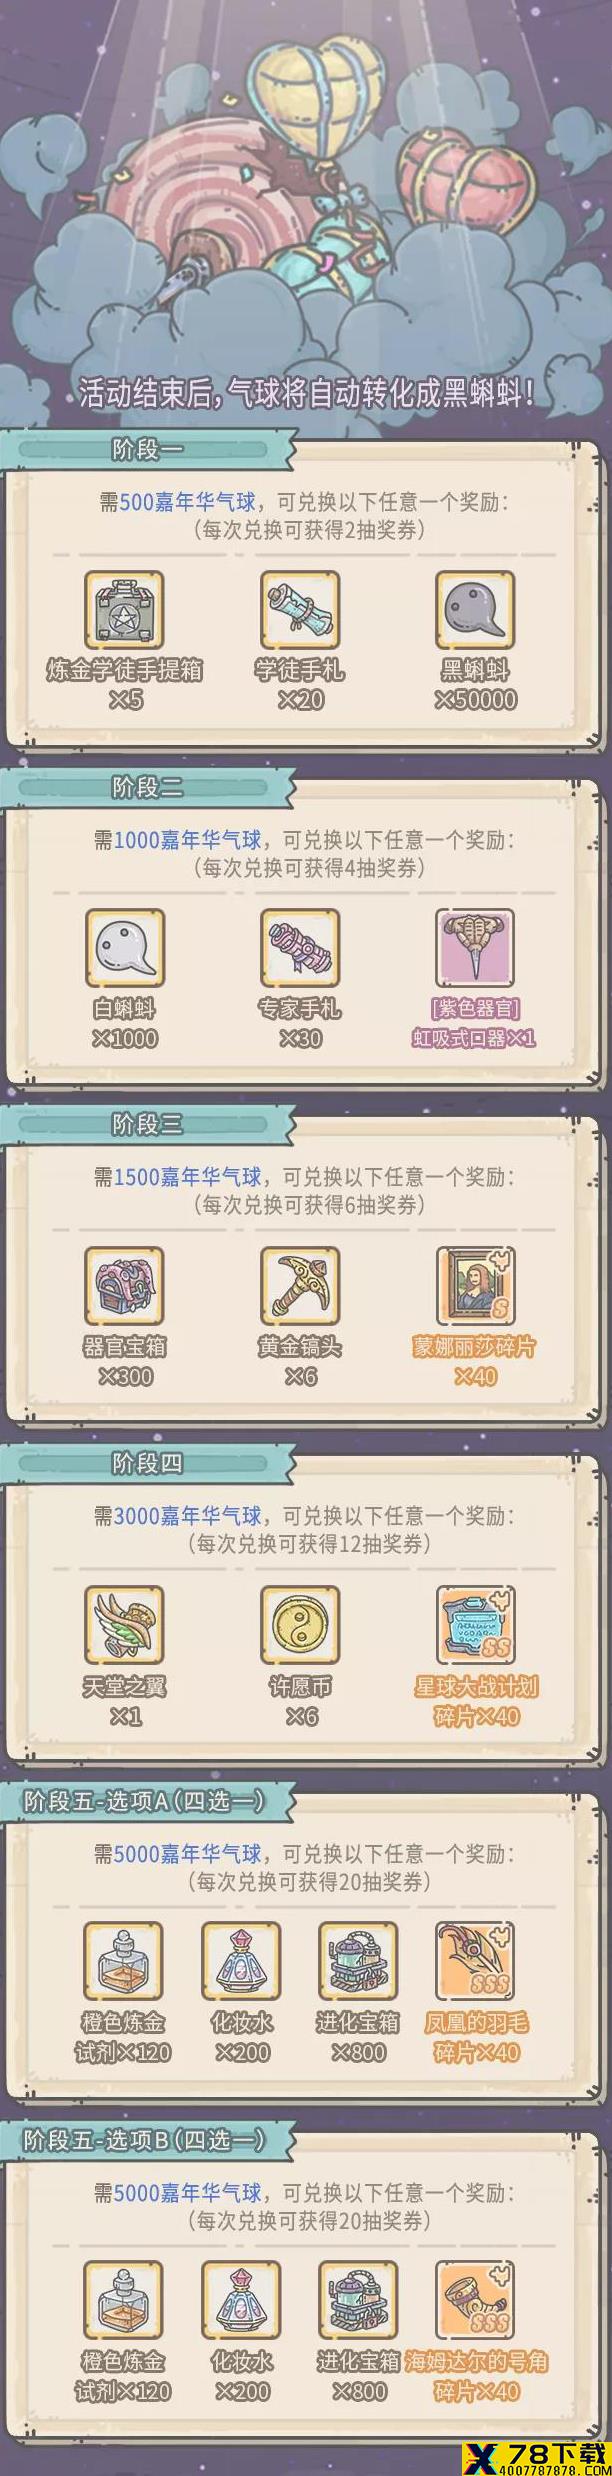Pick the 虹吸式口器 purple organ icon
The height and width of the screenshot is (2476, 612).
click(475, 948)
